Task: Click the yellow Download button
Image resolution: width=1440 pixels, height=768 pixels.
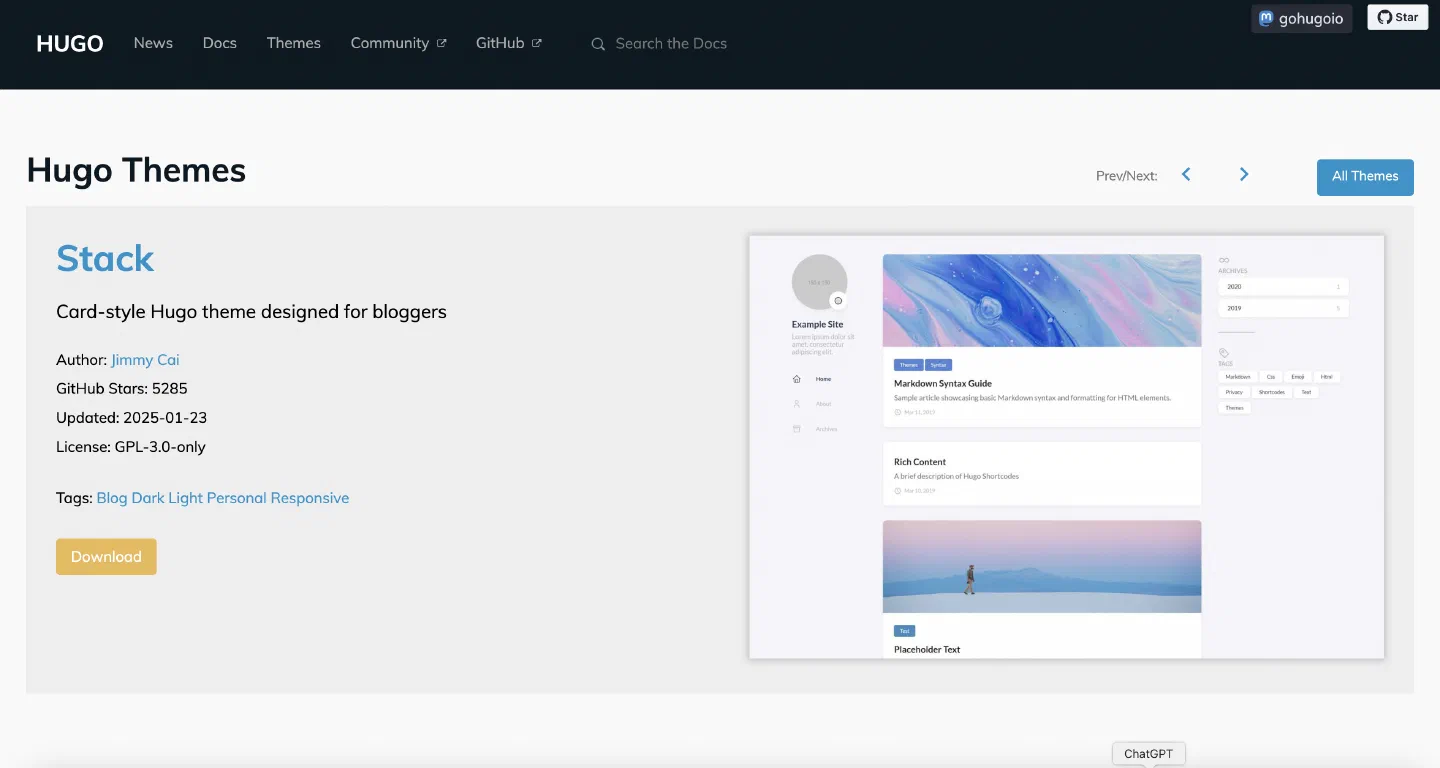Action: point(106,557)
